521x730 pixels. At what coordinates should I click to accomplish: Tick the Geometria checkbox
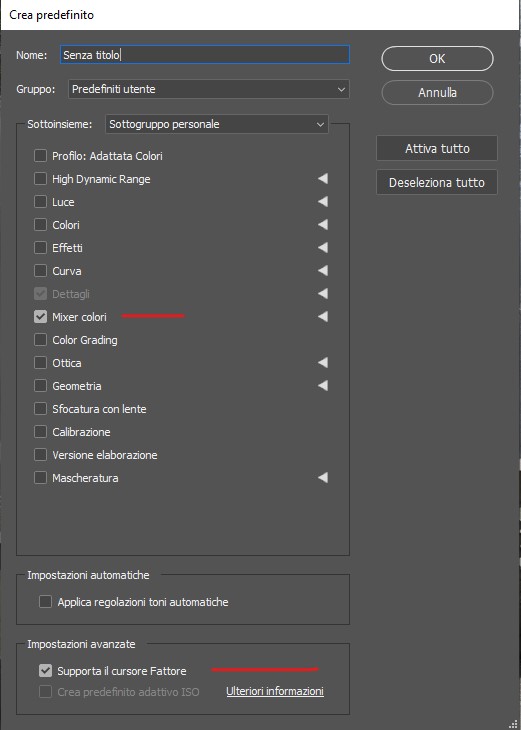[41, 385]
